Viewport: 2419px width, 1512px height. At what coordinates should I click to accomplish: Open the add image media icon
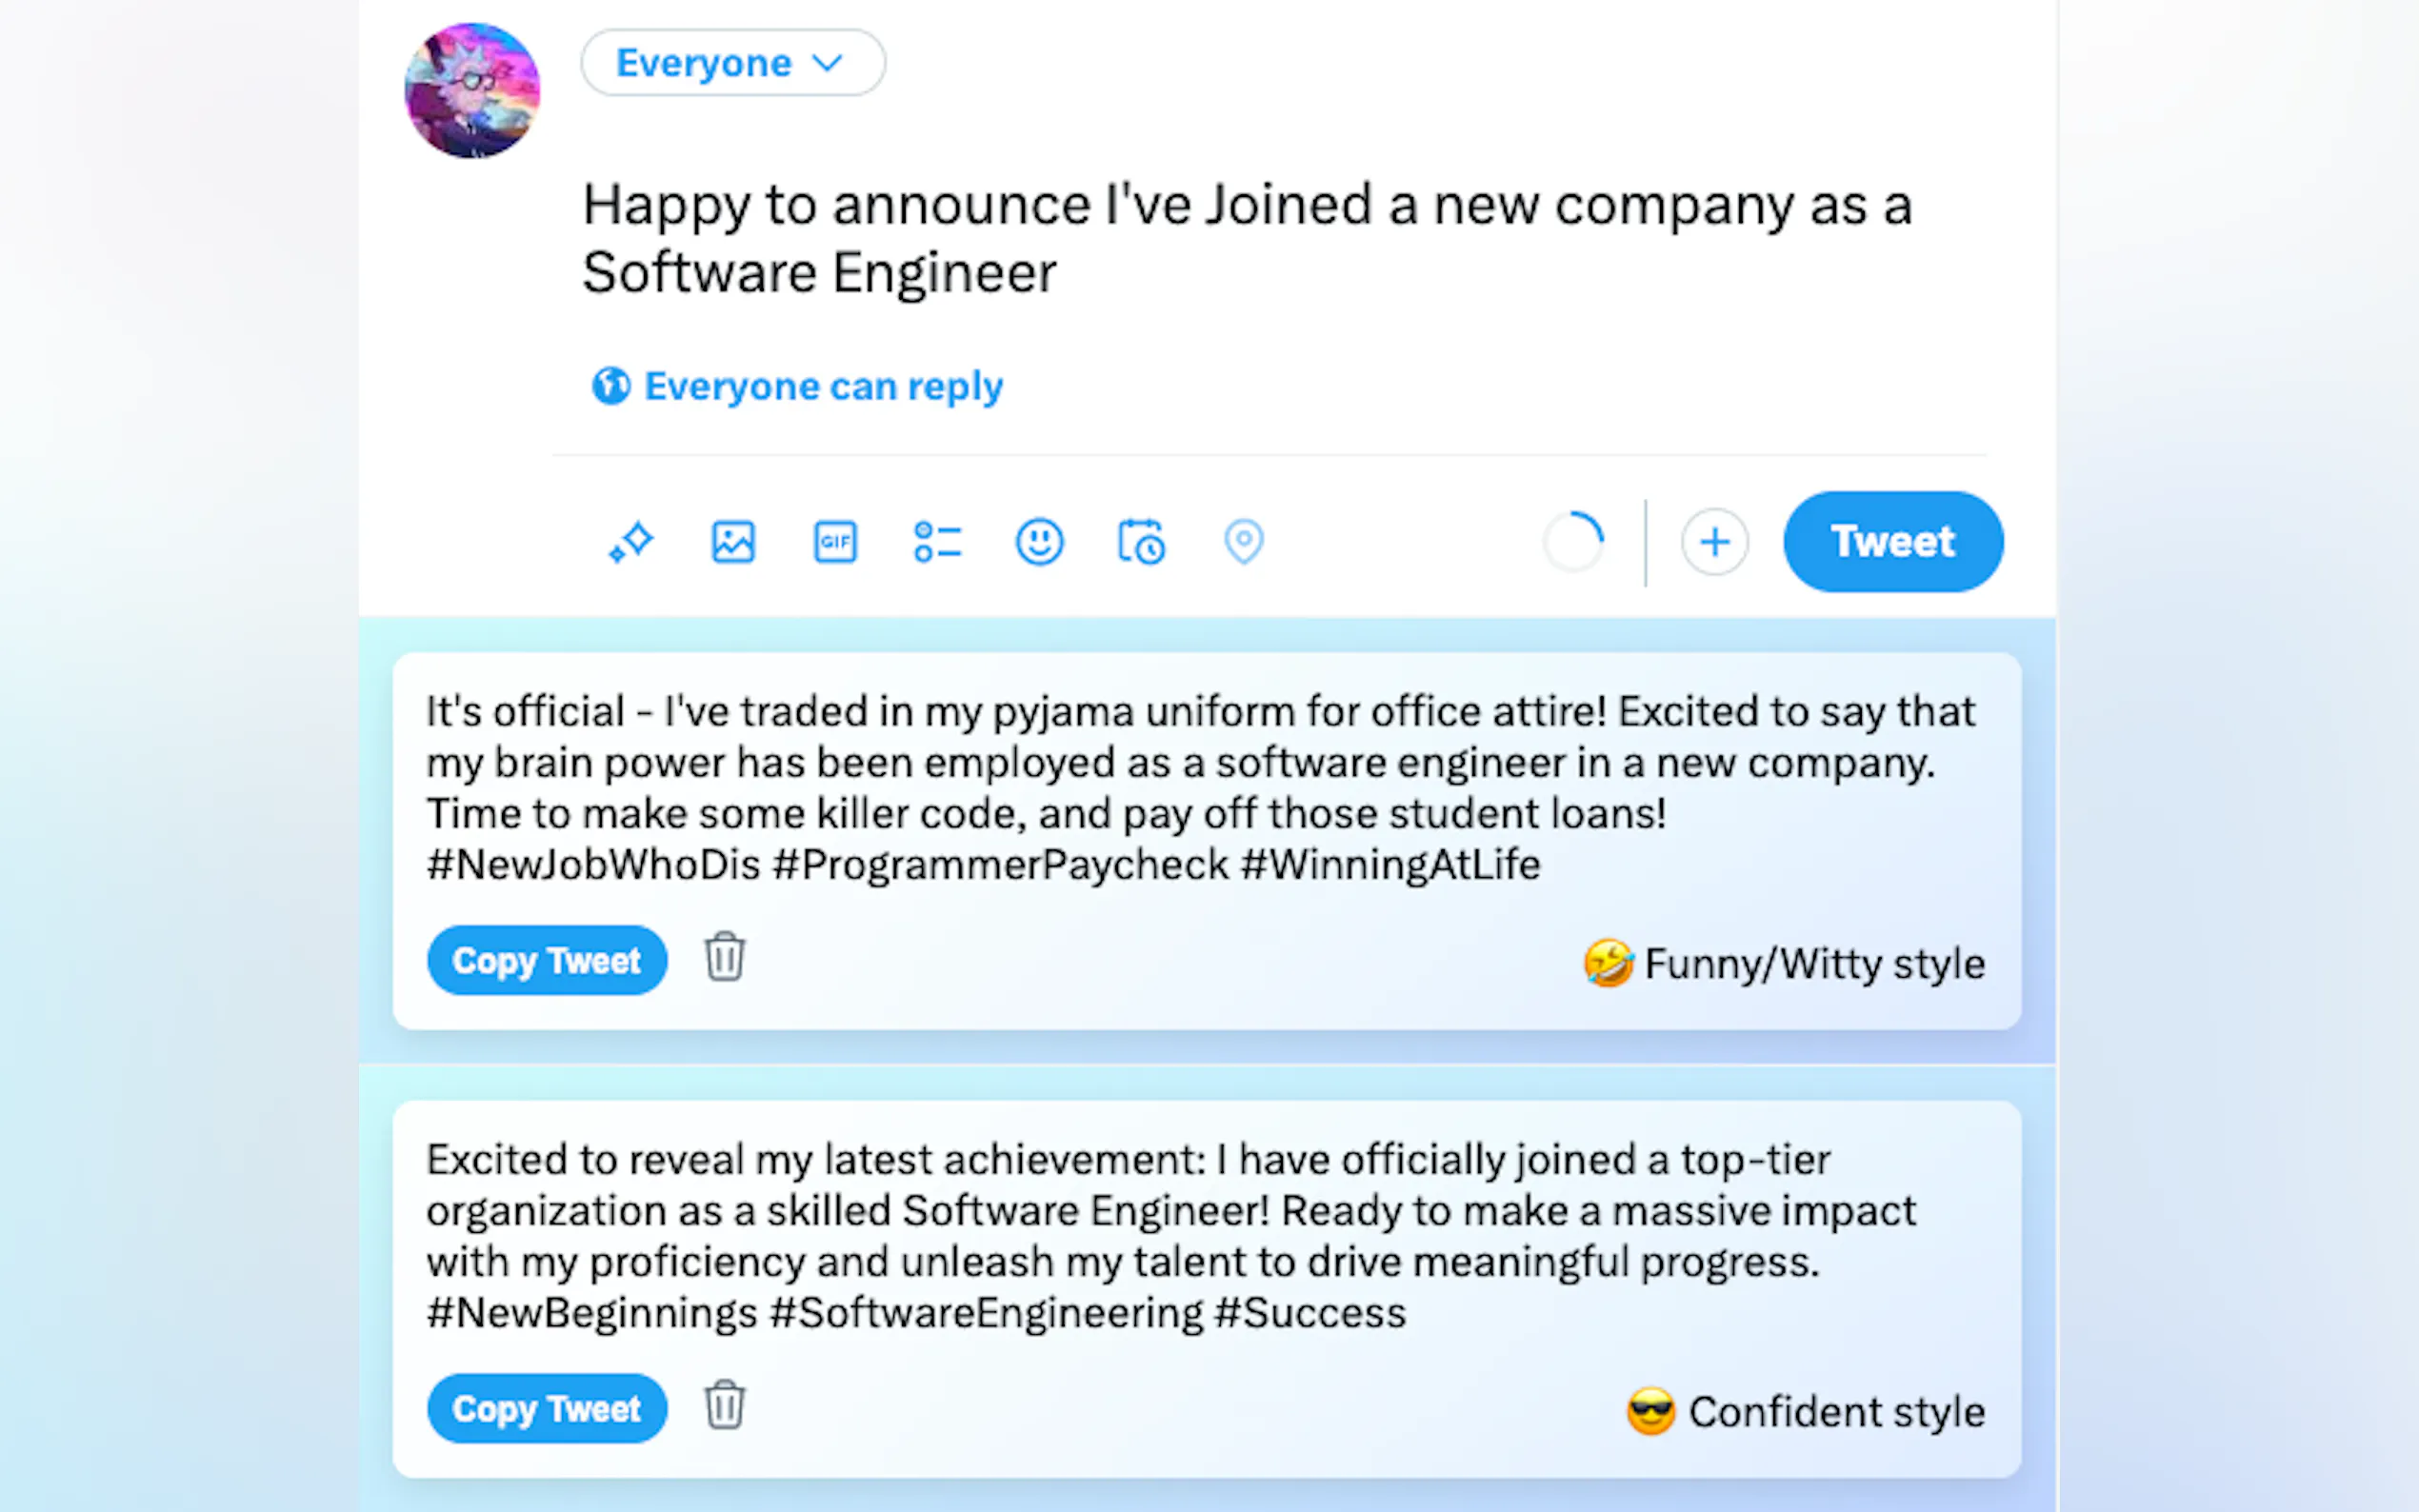[x=733, y=542]
